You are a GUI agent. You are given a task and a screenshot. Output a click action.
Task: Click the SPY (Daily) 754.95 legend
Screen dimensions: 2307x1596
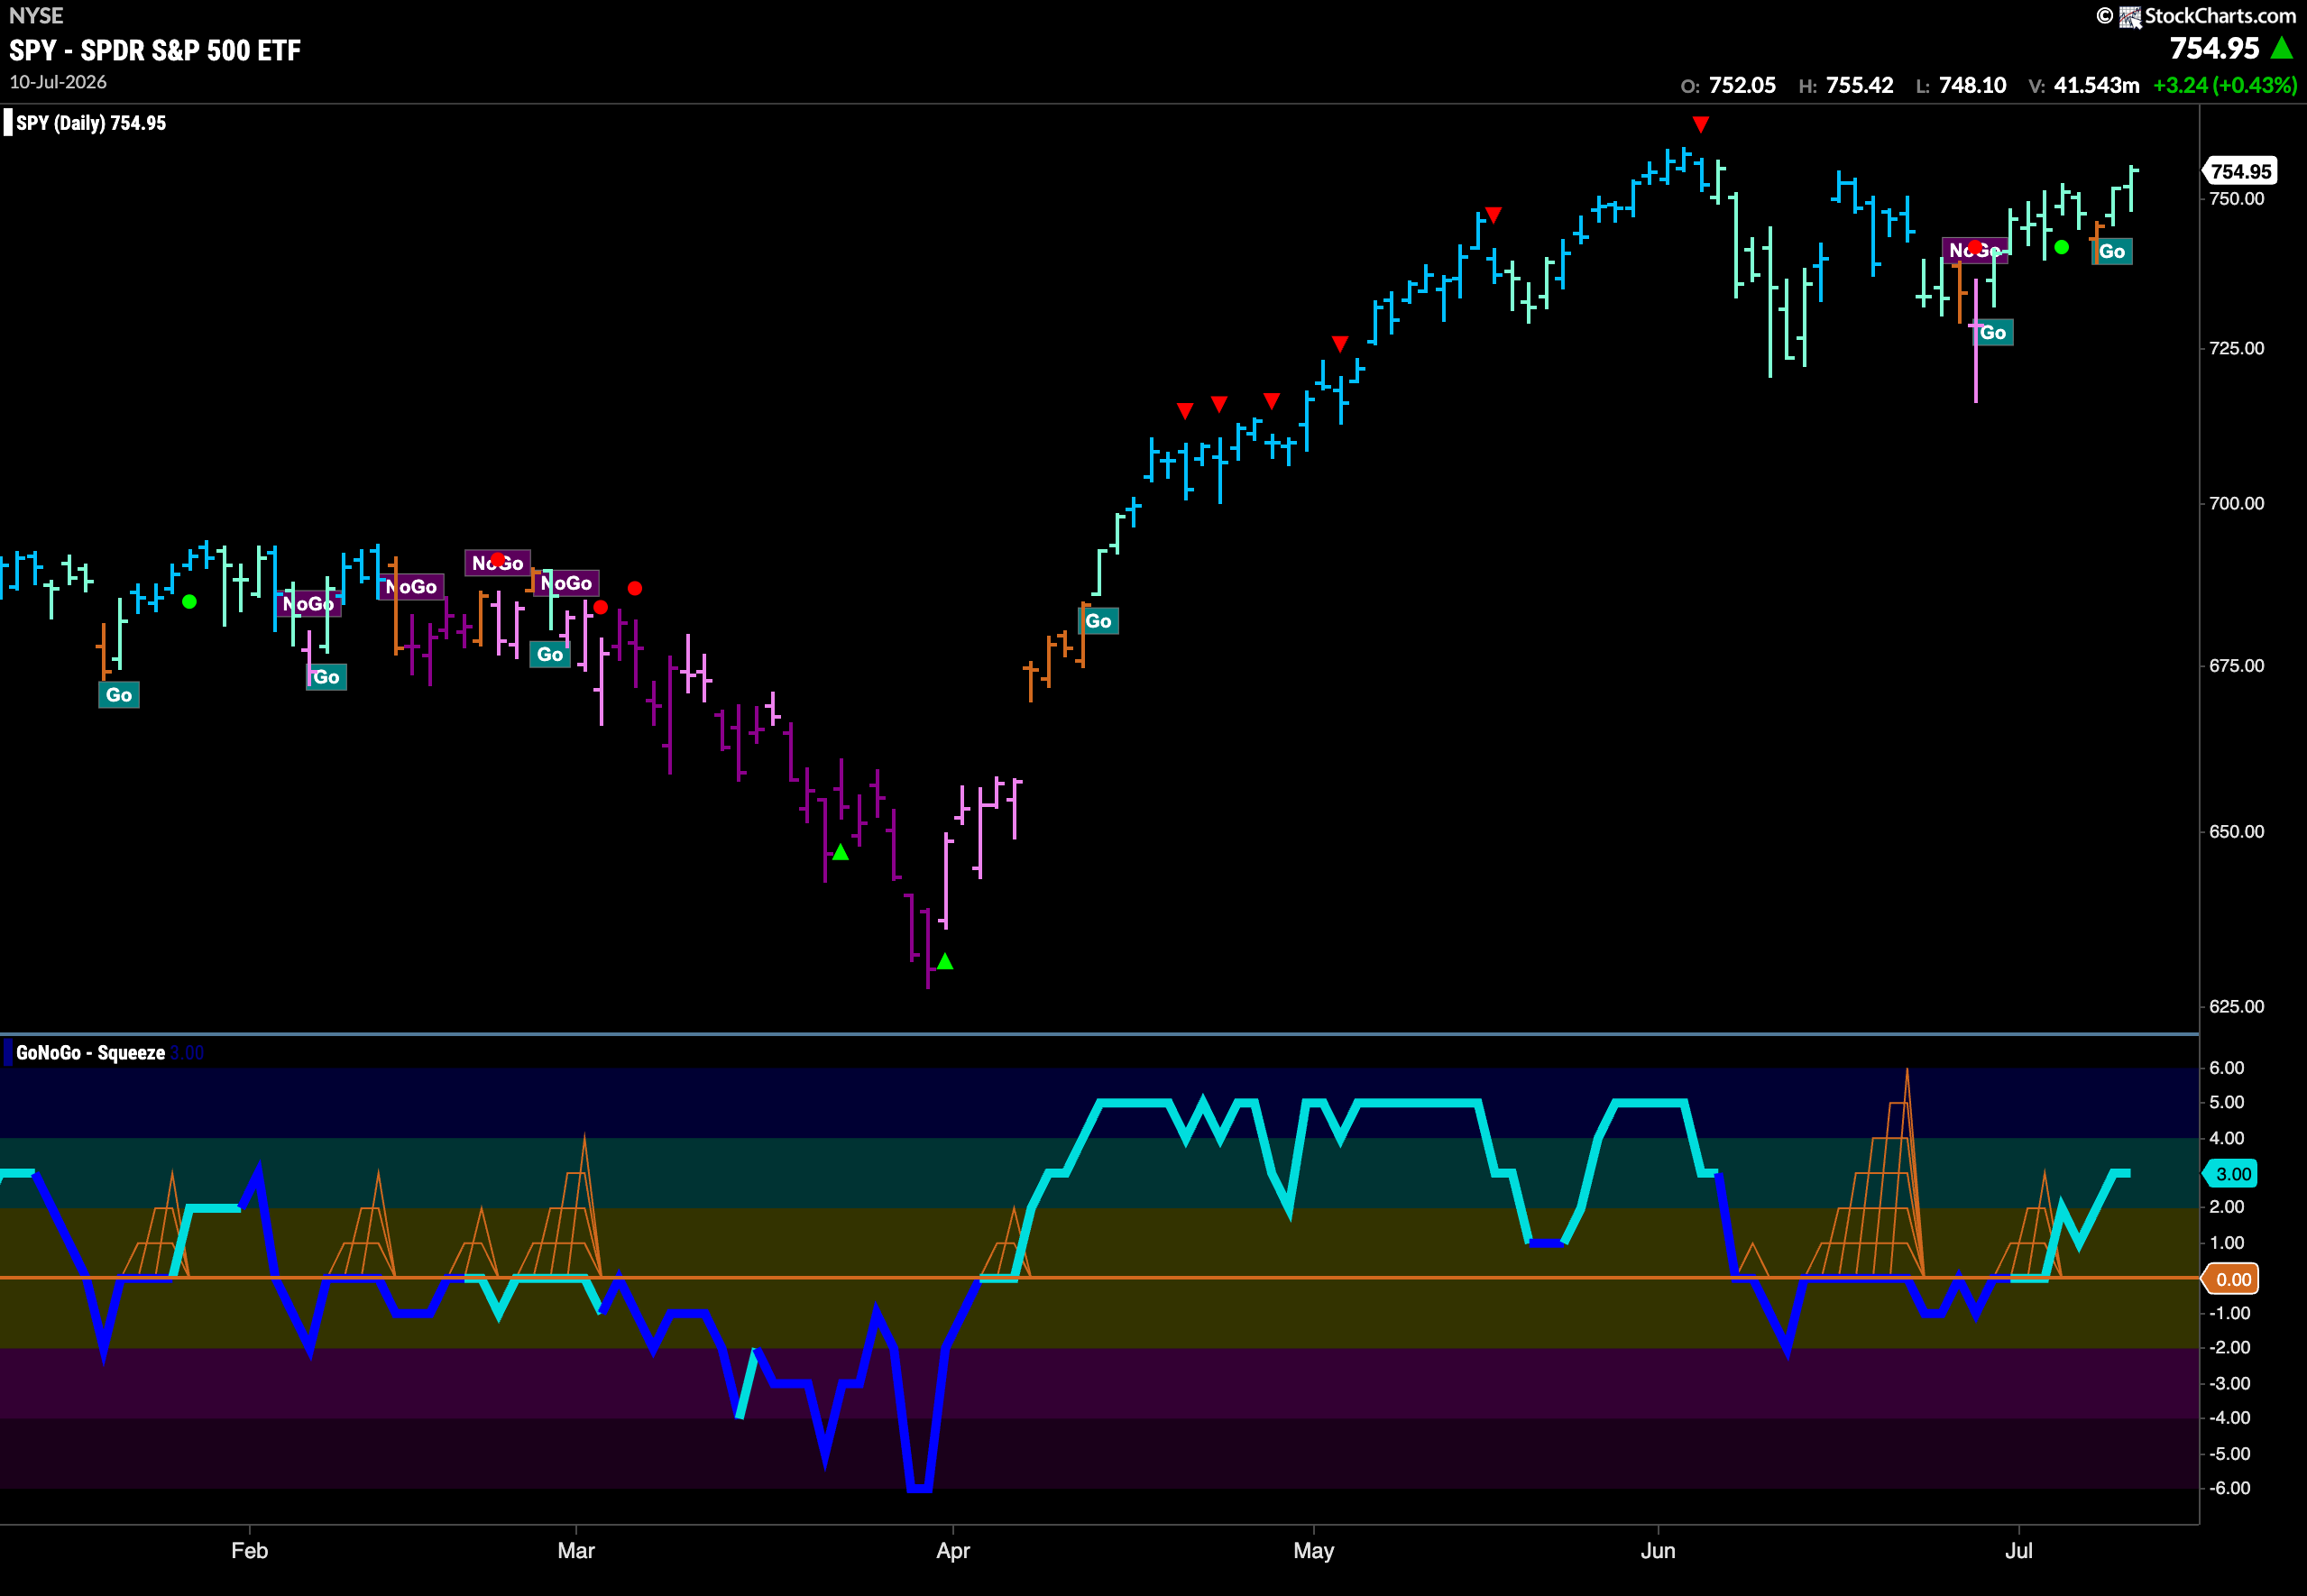click(x=91, y=123)
